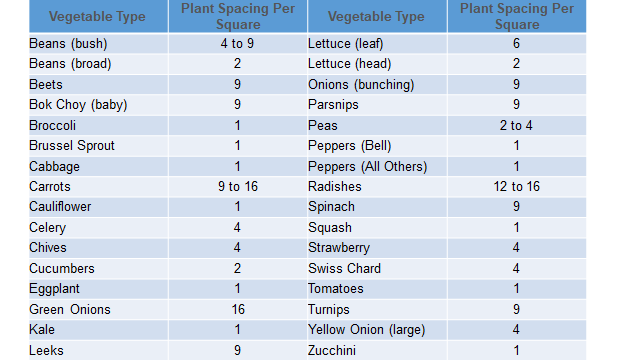Select the Bok Choy (baby) cell
The image size is (640, 360).
pyautogui.click(x=78, y=105)
